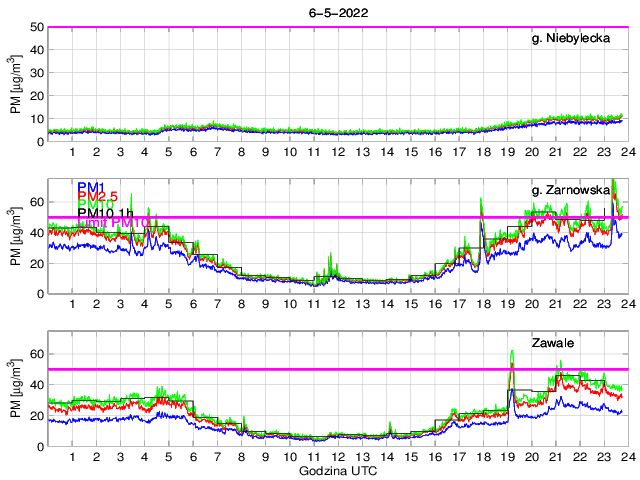Click the green PM10 spike after hour 19 in Zawale
This screenshot has height=480, width=640.
(x=512, y=352)
